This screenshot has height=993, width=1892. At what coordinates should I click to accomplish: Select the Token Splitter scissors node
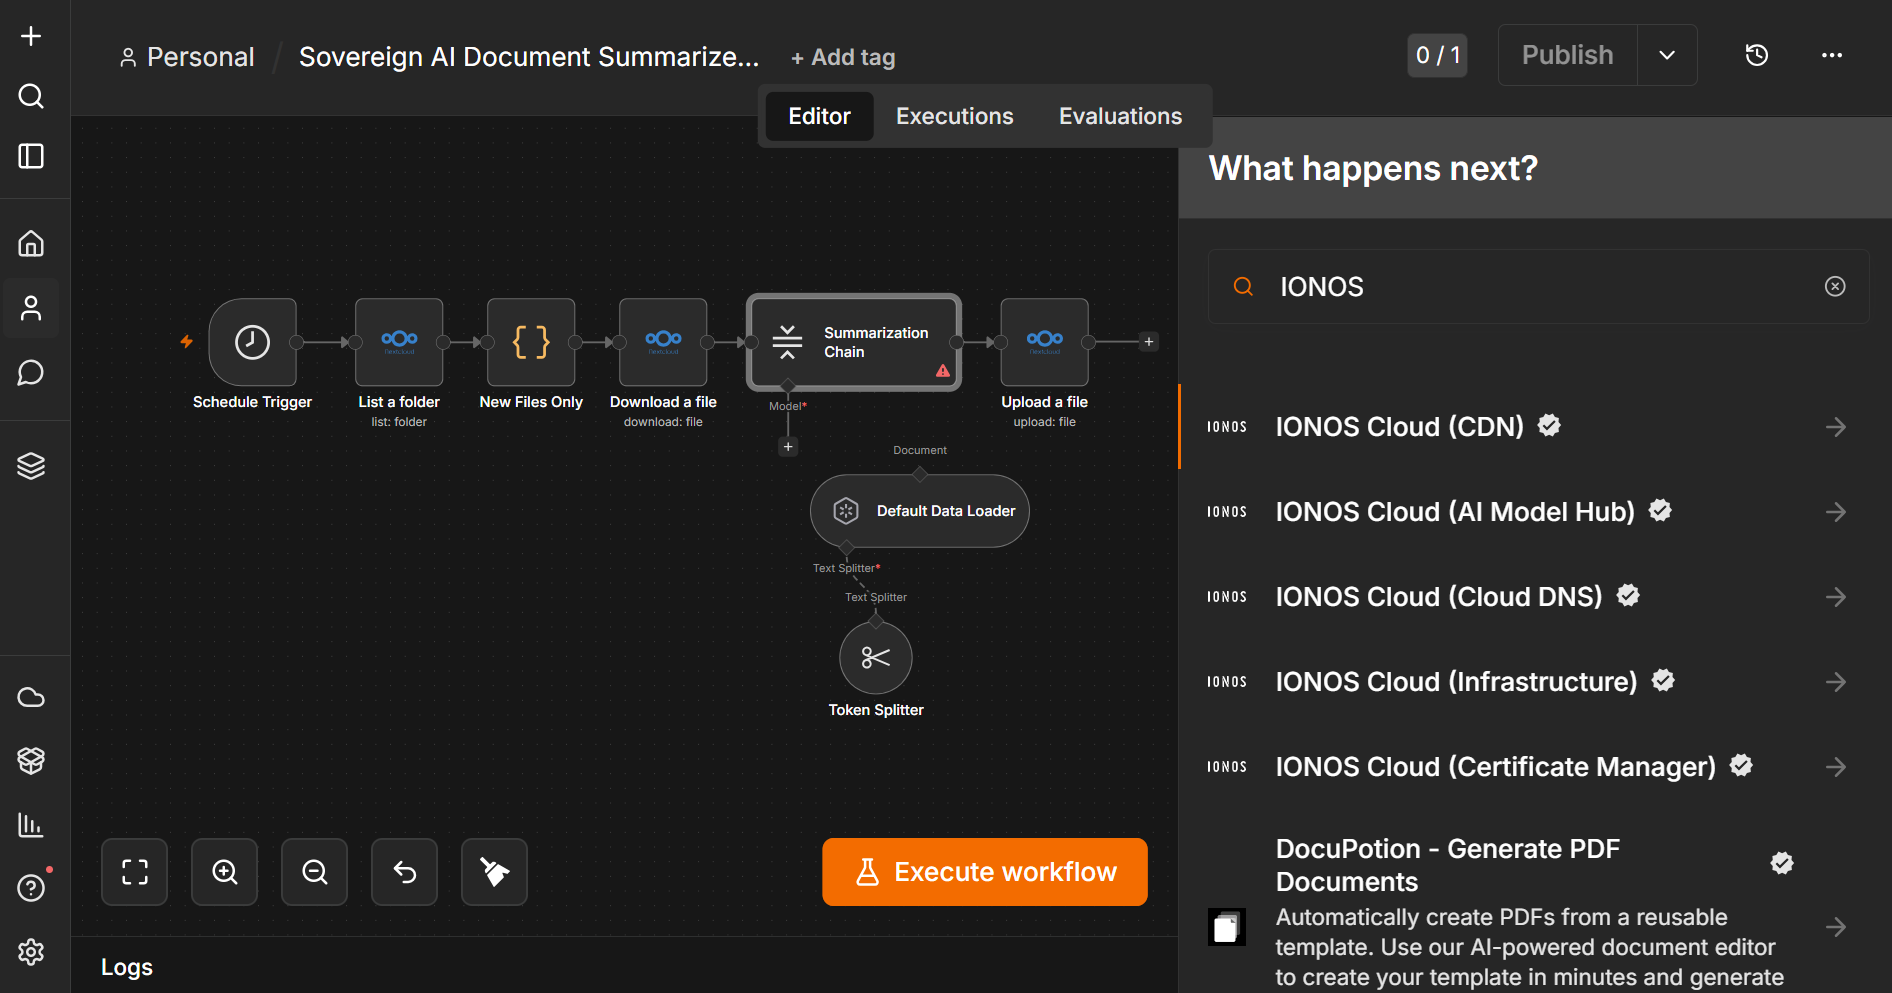click(x=876, y=658)
